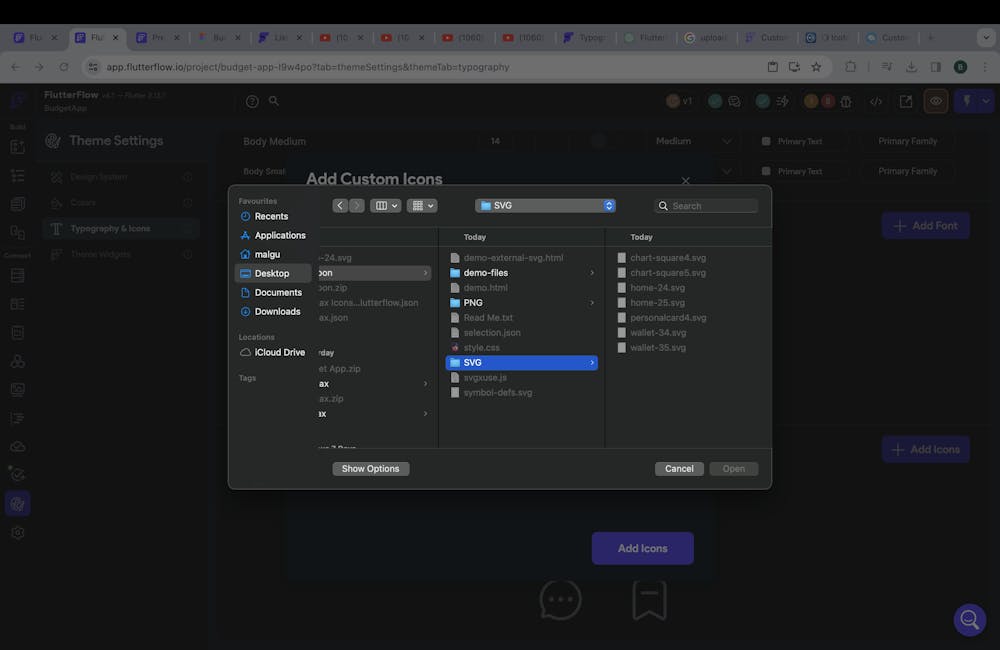Select the Desktop item in Finder favourites
The height and width of the screenshot is (650, 1000).
point(271,272)
